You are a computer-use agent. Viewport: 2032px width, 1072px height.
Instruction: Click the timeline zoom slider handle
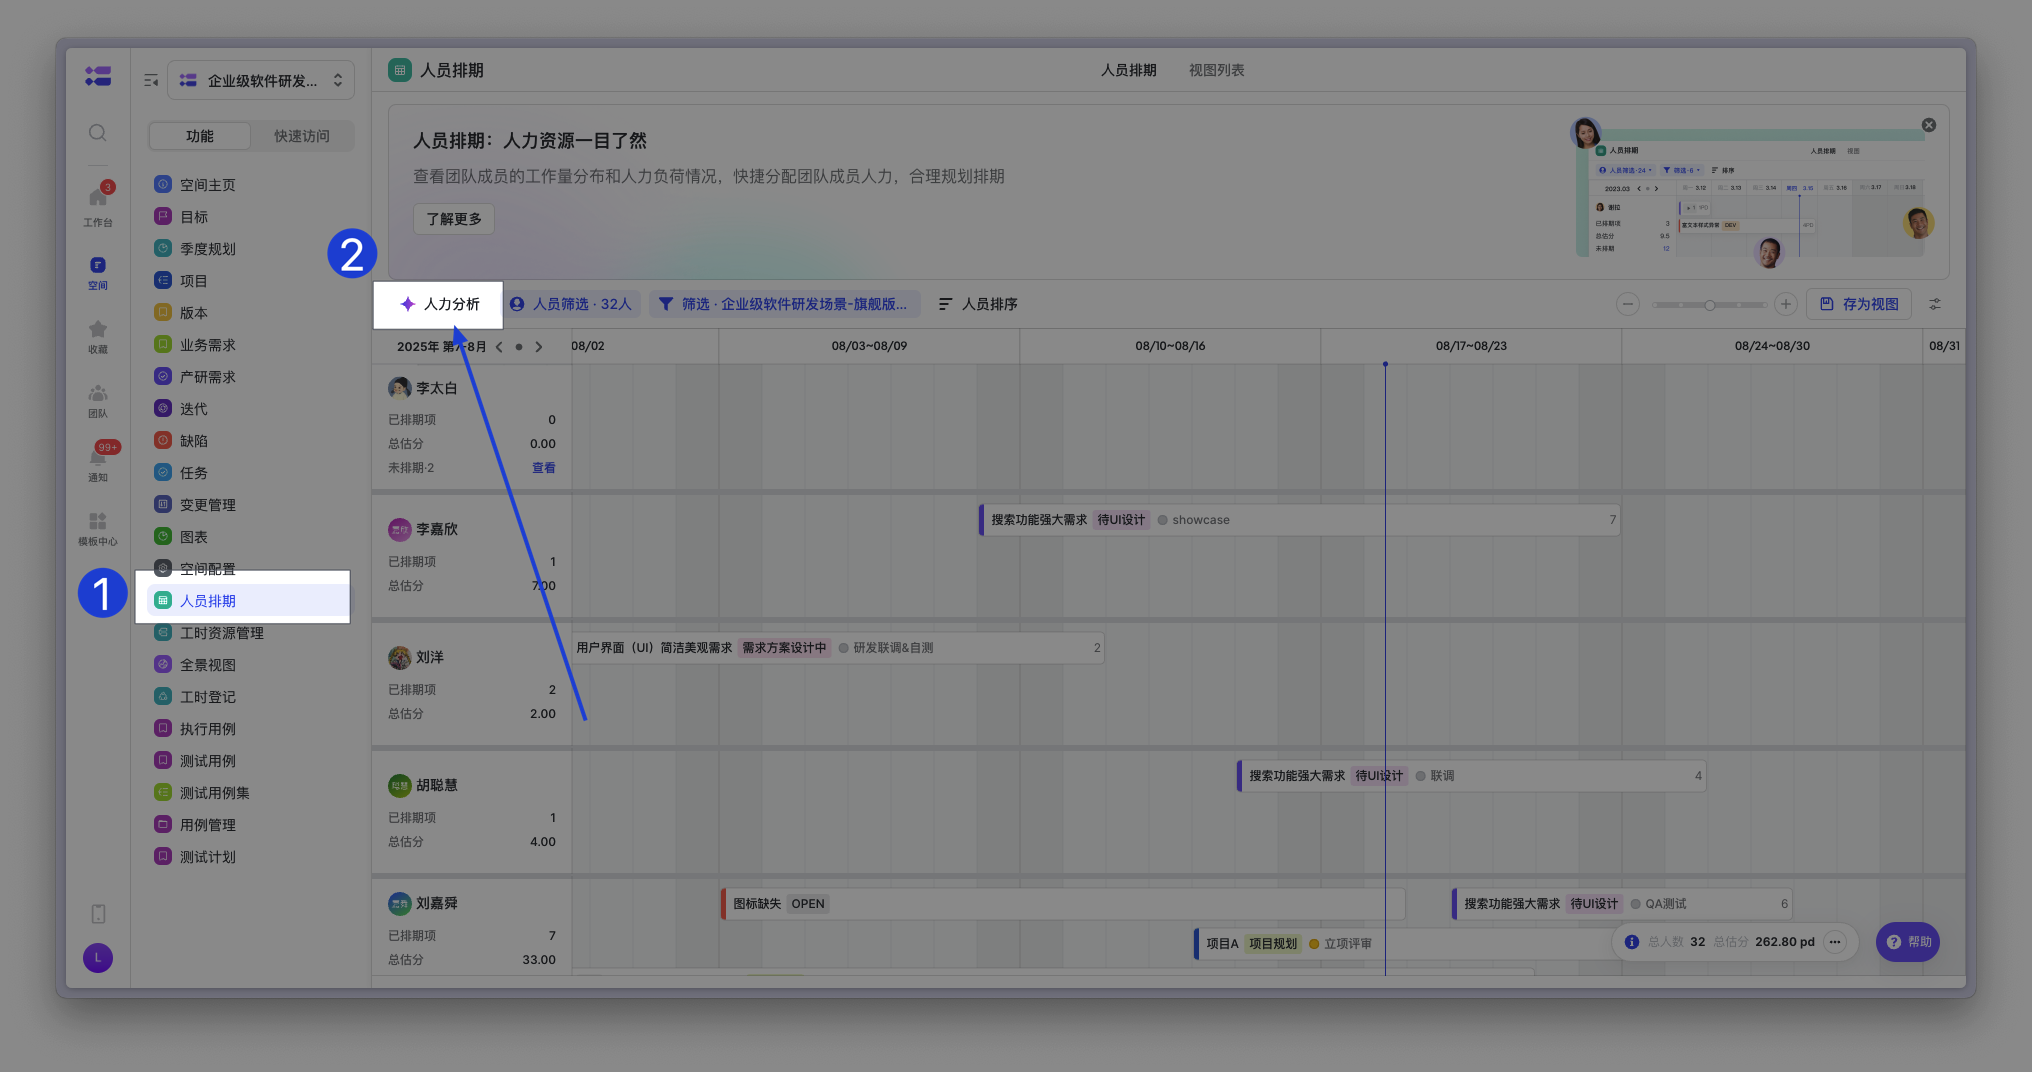(1710, 305)
